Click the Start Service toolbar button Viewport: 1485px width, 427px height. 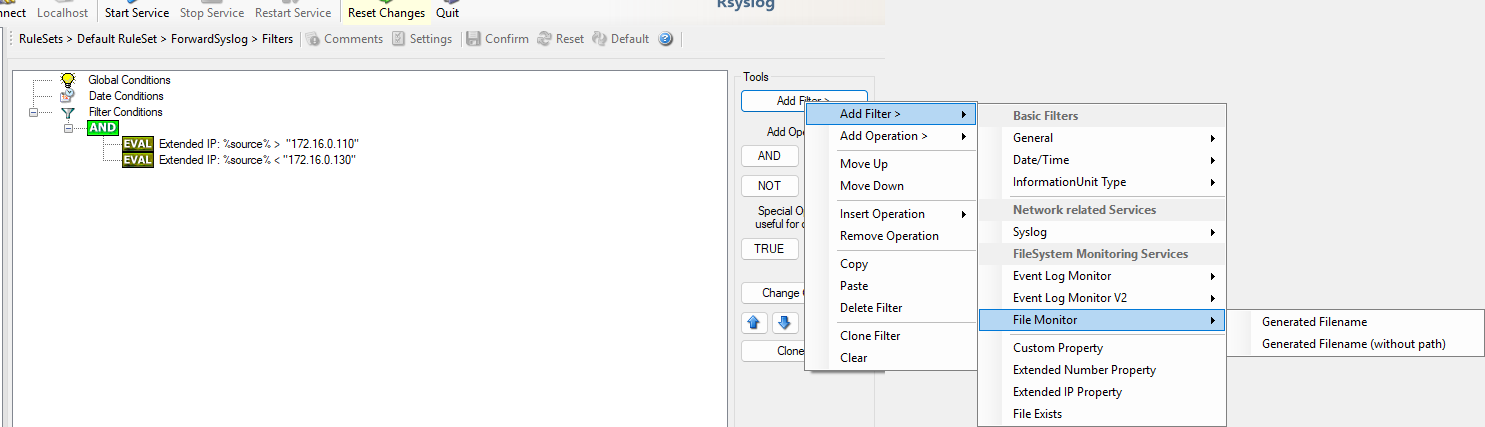click(x=137, y=13)
